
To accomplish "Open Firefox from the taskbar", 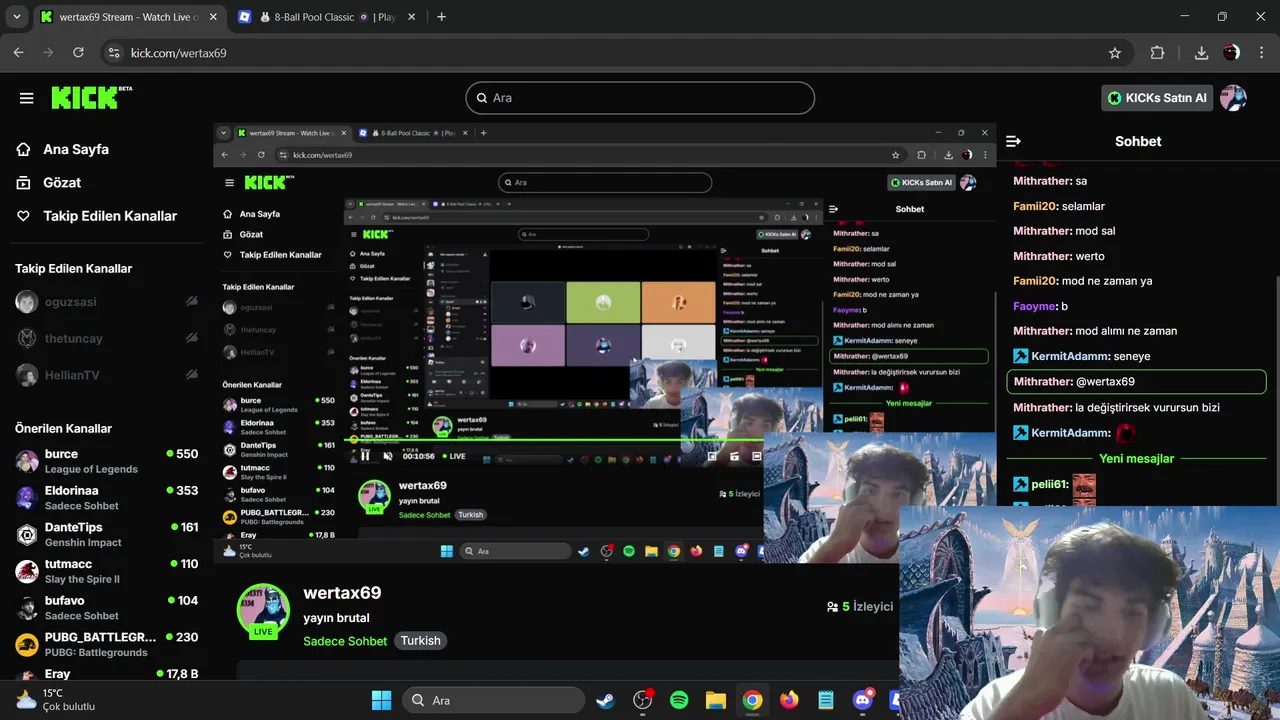I will (x=789, y=700).
